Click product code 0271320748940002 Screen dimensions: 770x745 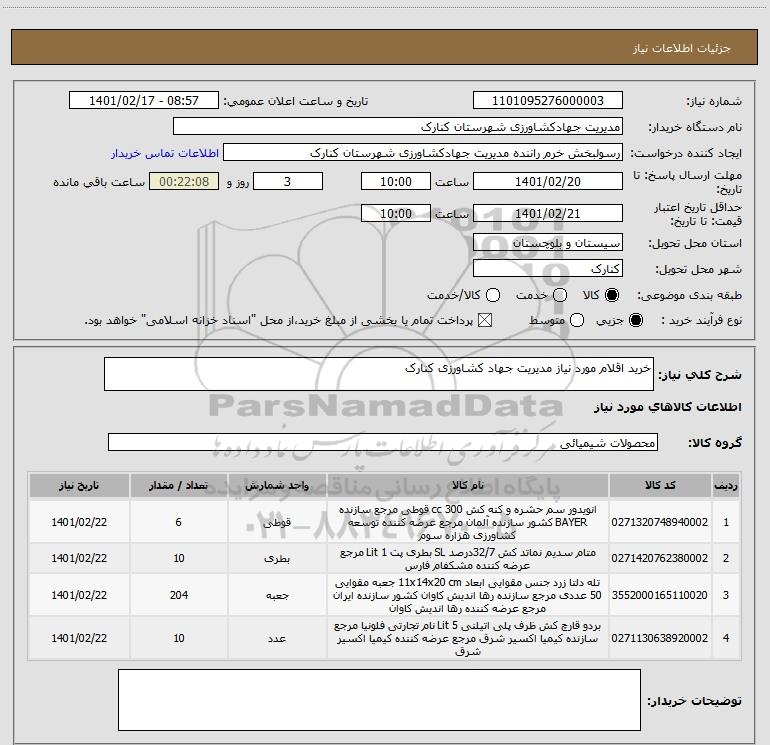[x=660, y=522]
